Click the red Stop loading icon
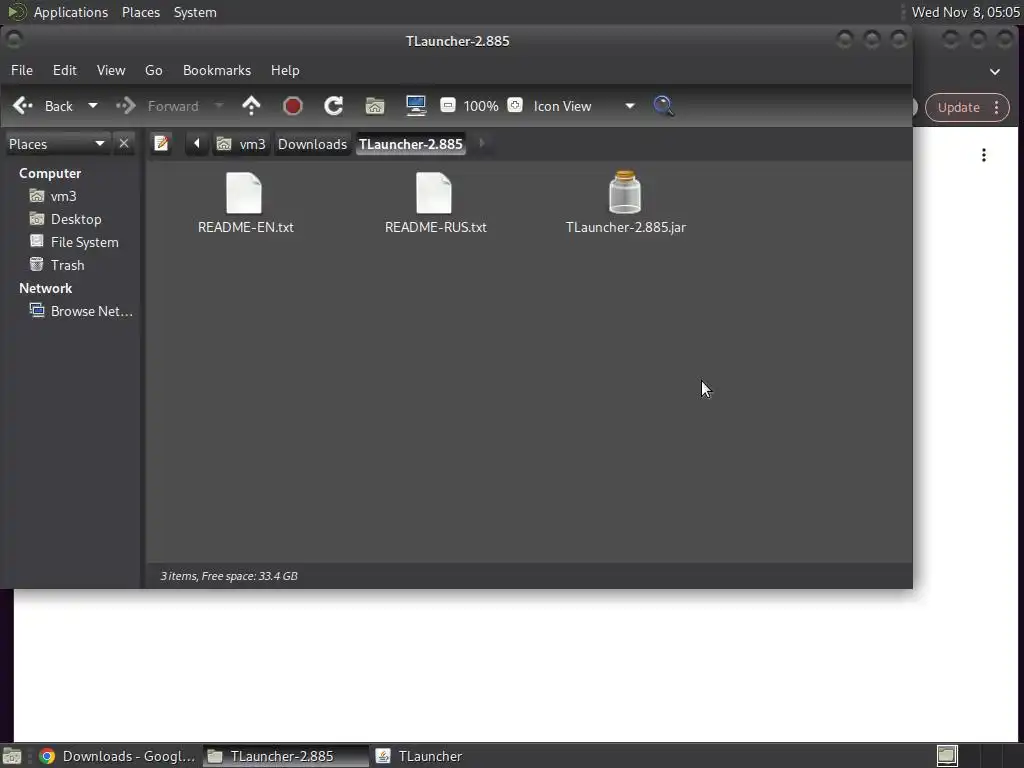 [293, 106]
